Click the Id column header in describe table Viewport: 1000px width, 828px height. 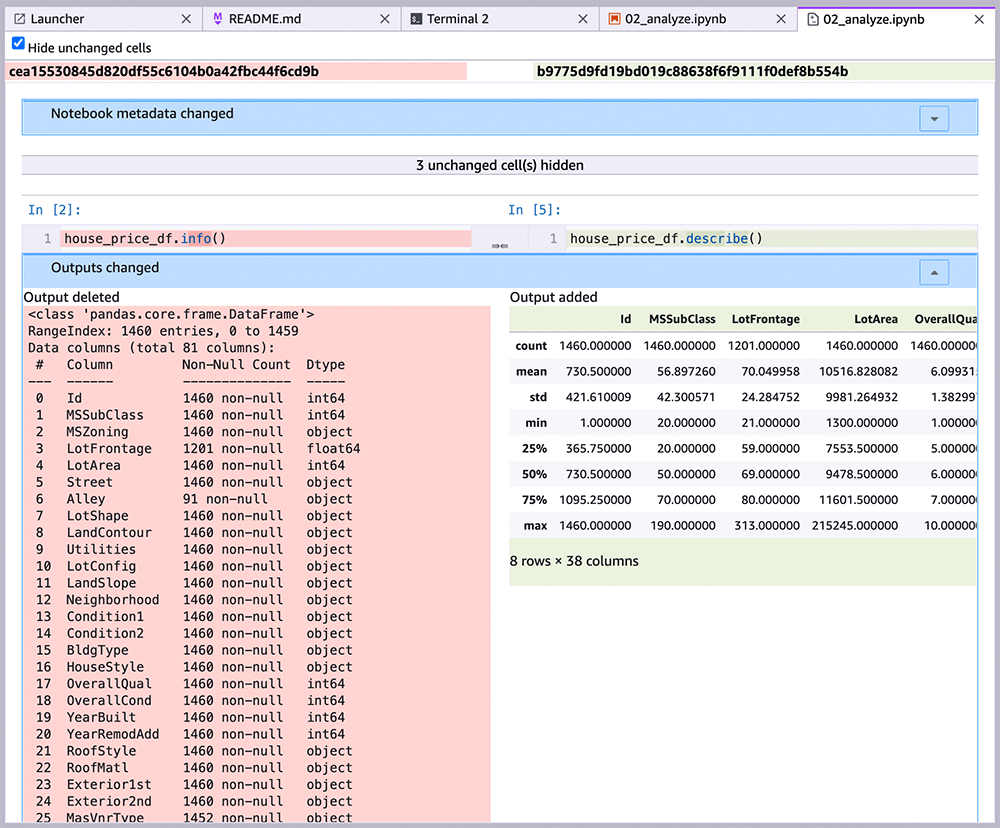point(626,319)
